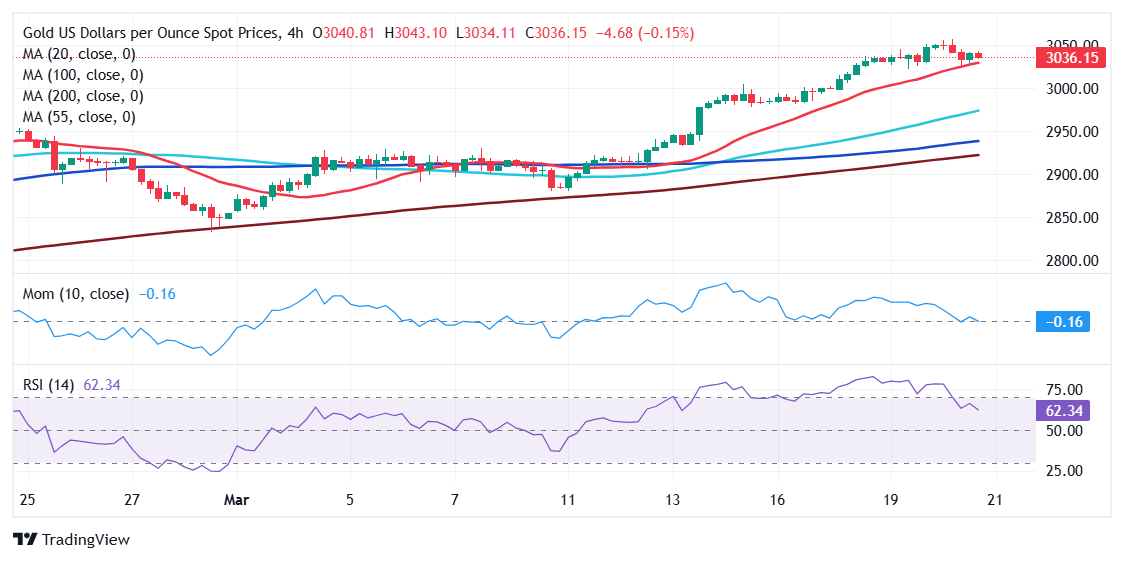Click the price change -4.68 (-0.15%) text

[x=645, y=33]
